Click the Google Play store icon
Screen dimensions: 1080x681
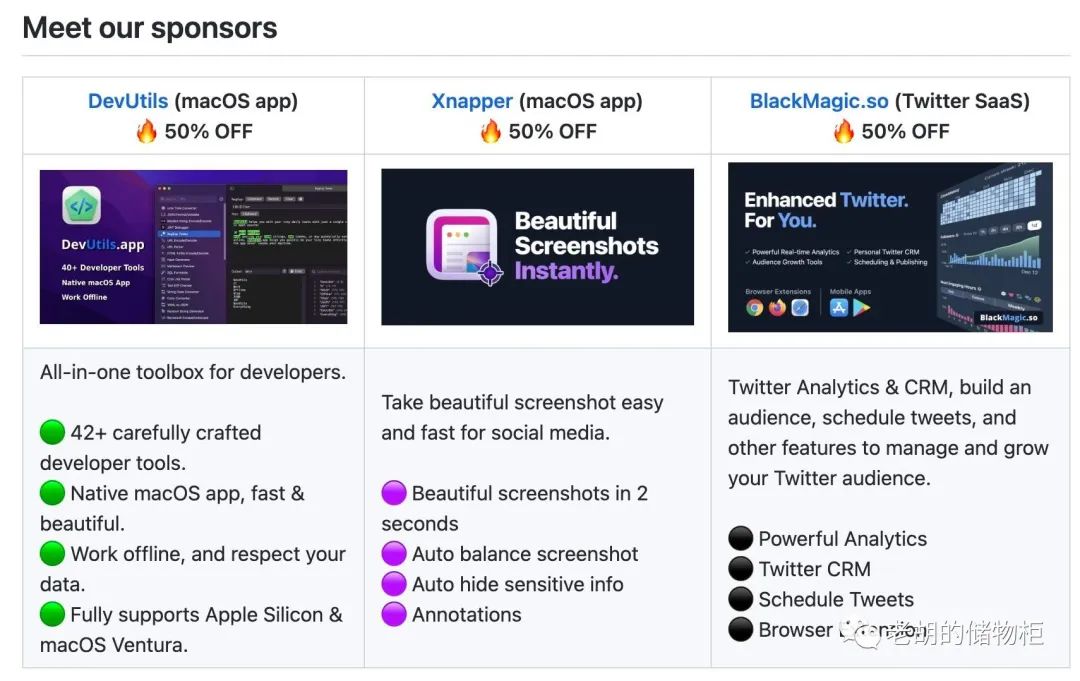point(861,308)
